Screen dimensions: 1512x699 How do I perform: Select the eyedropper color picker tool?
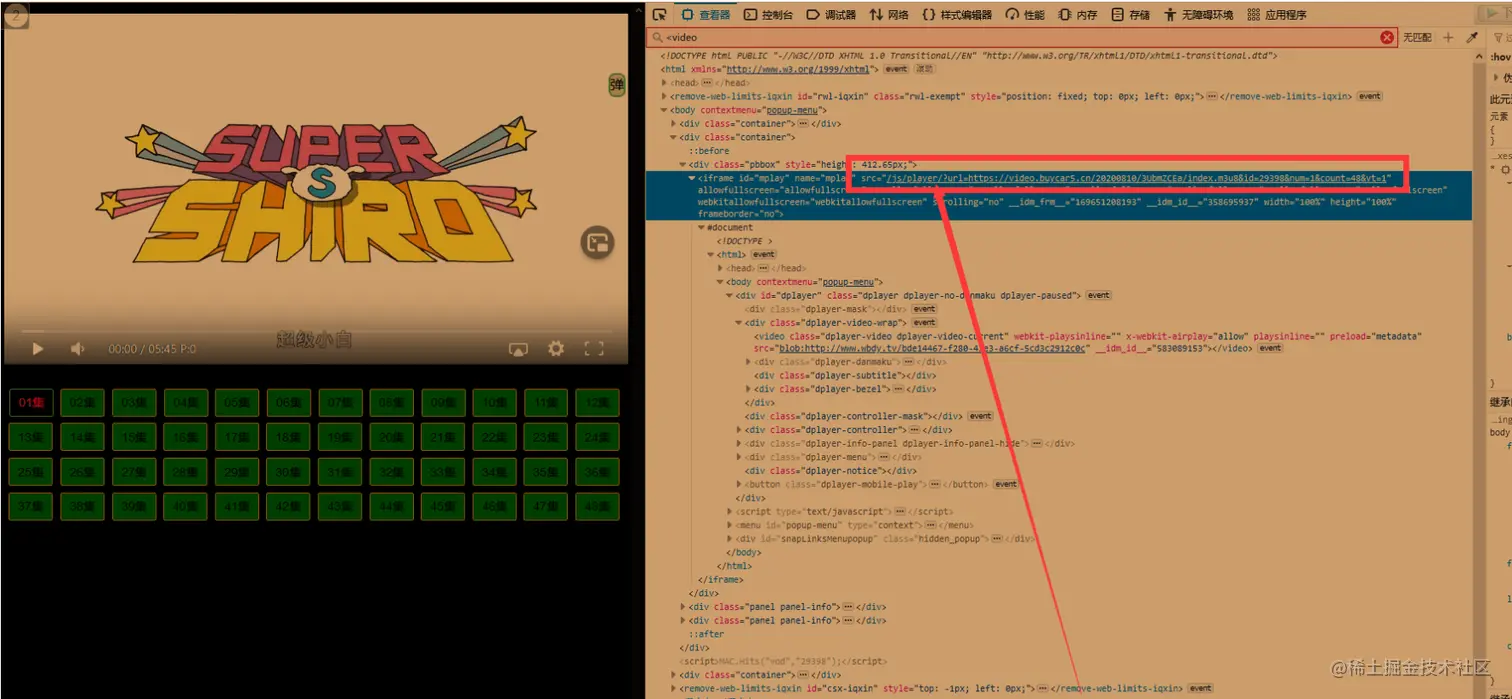click(1472, 37)
